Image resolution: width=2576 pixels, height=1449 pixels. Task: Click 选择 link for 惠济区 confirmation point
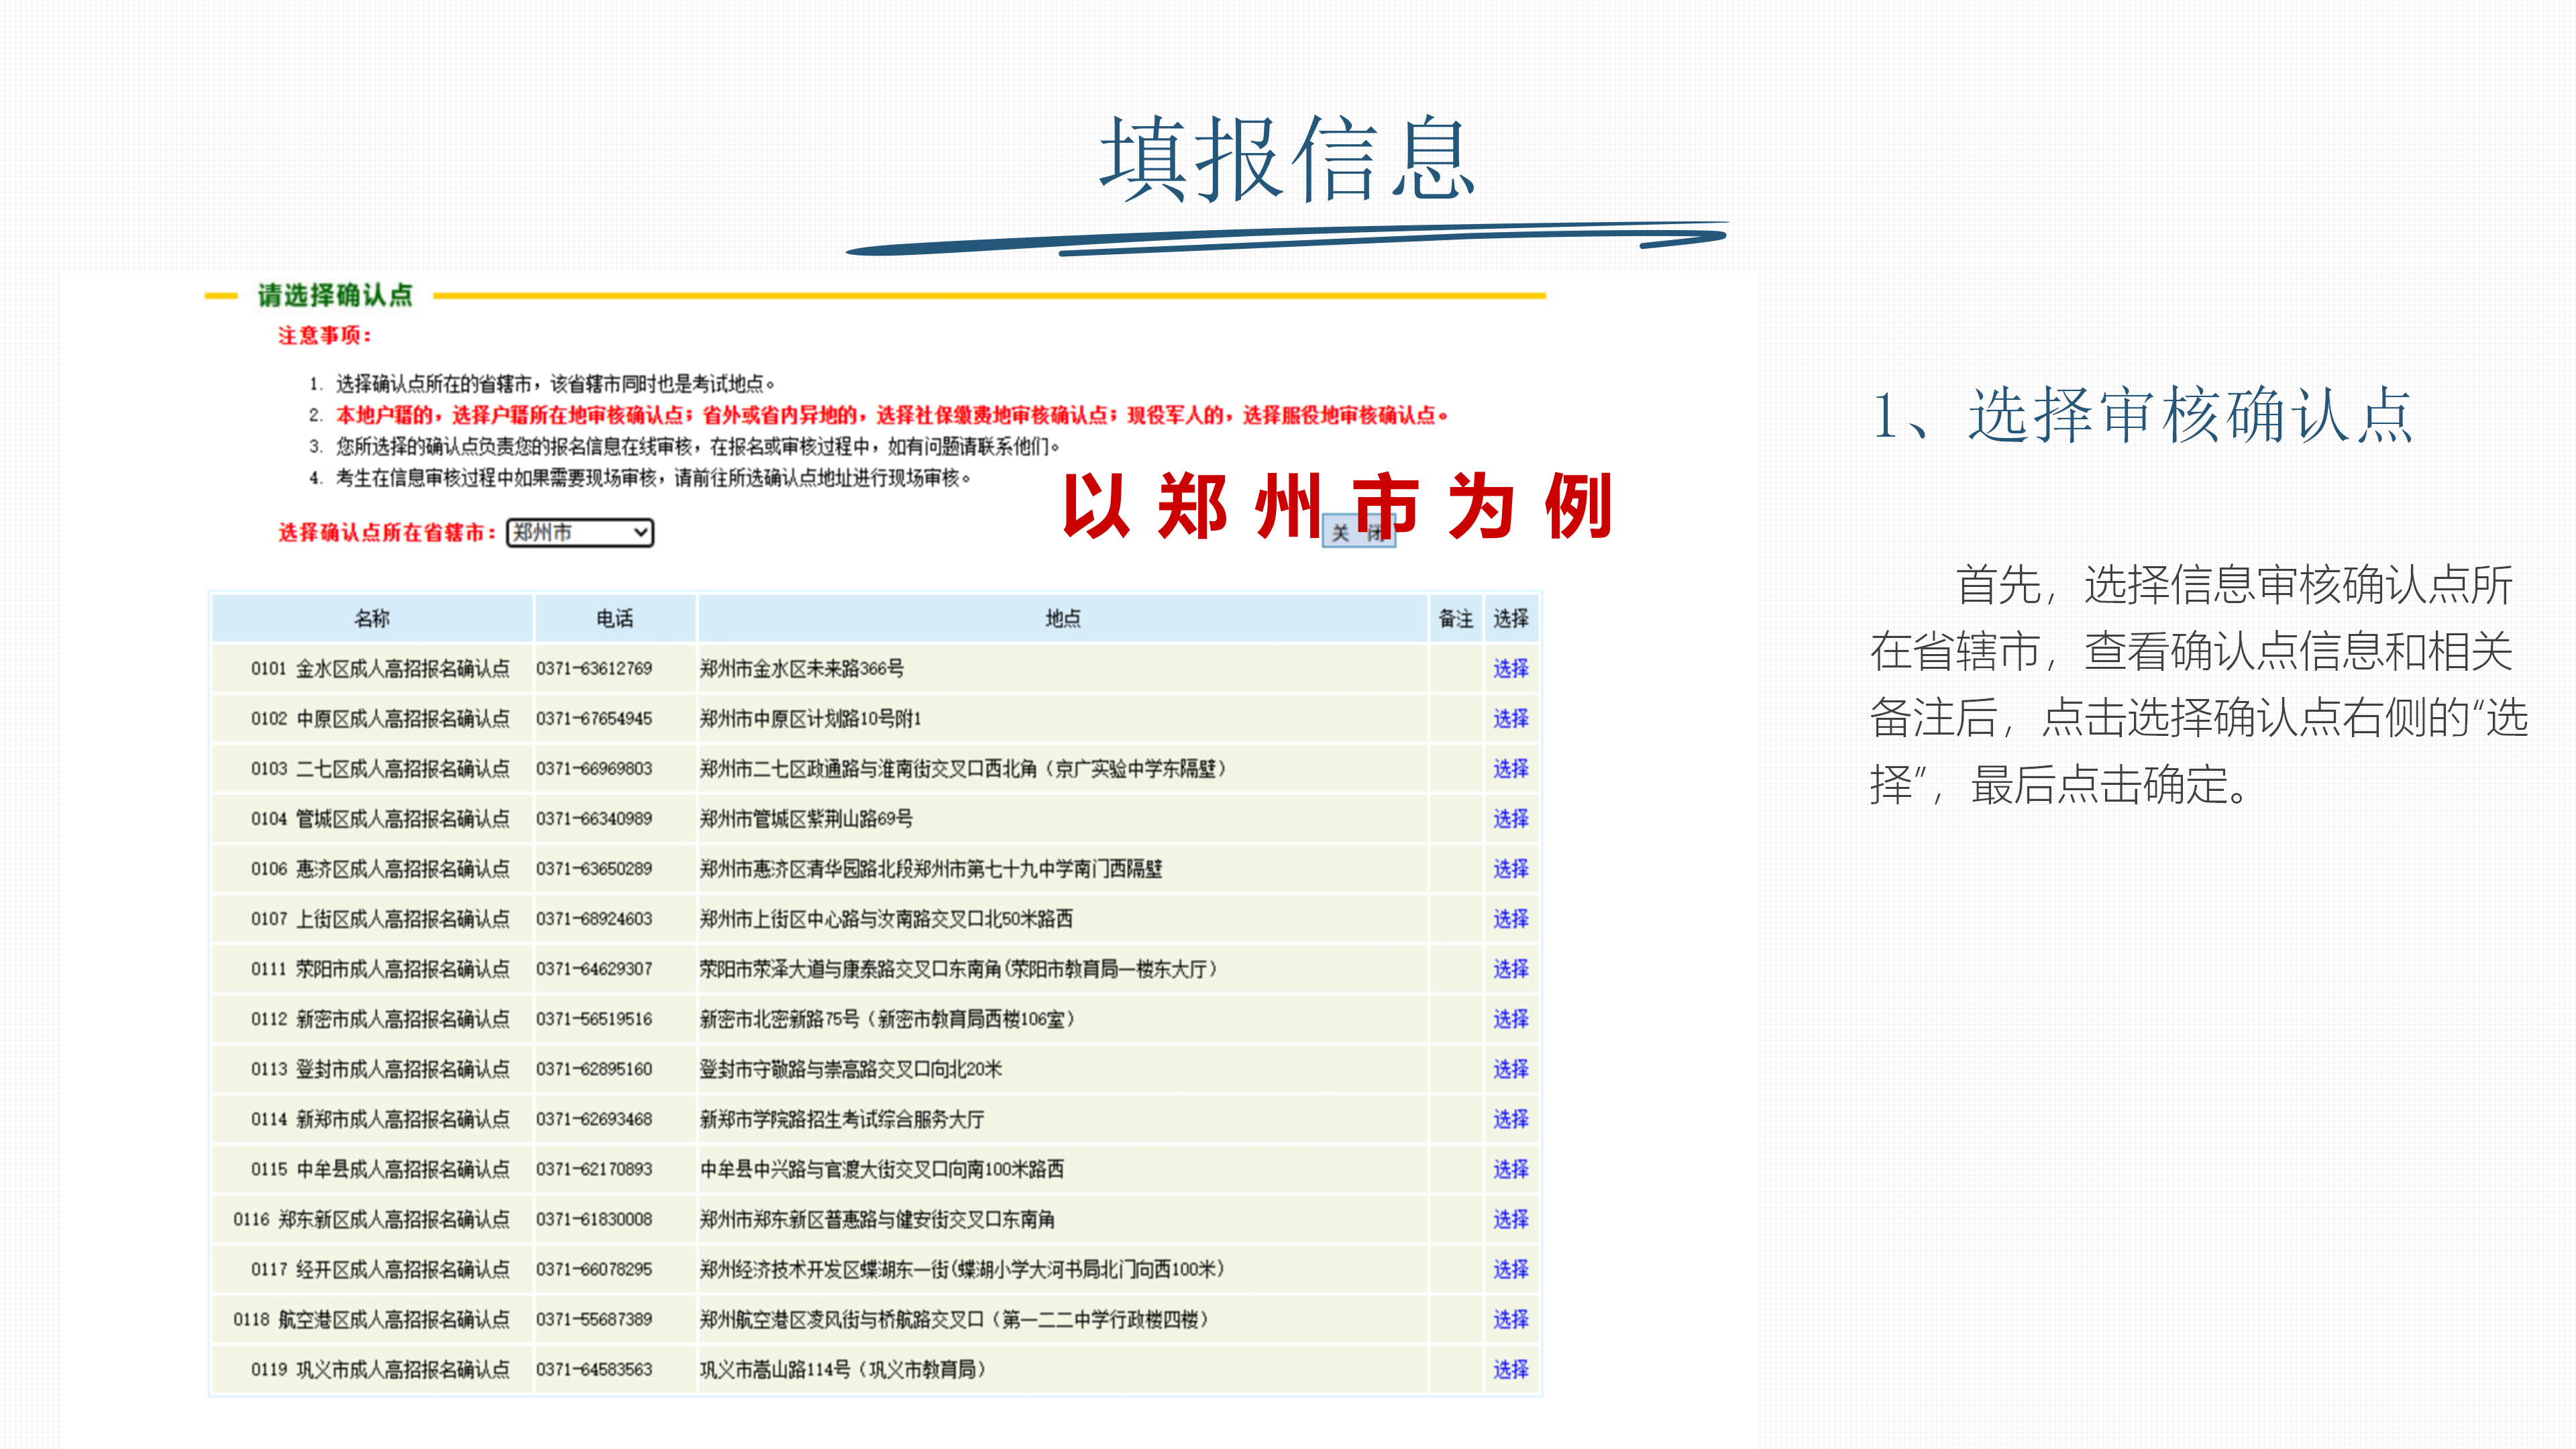pyautogui.click(x=1510, y=868)
